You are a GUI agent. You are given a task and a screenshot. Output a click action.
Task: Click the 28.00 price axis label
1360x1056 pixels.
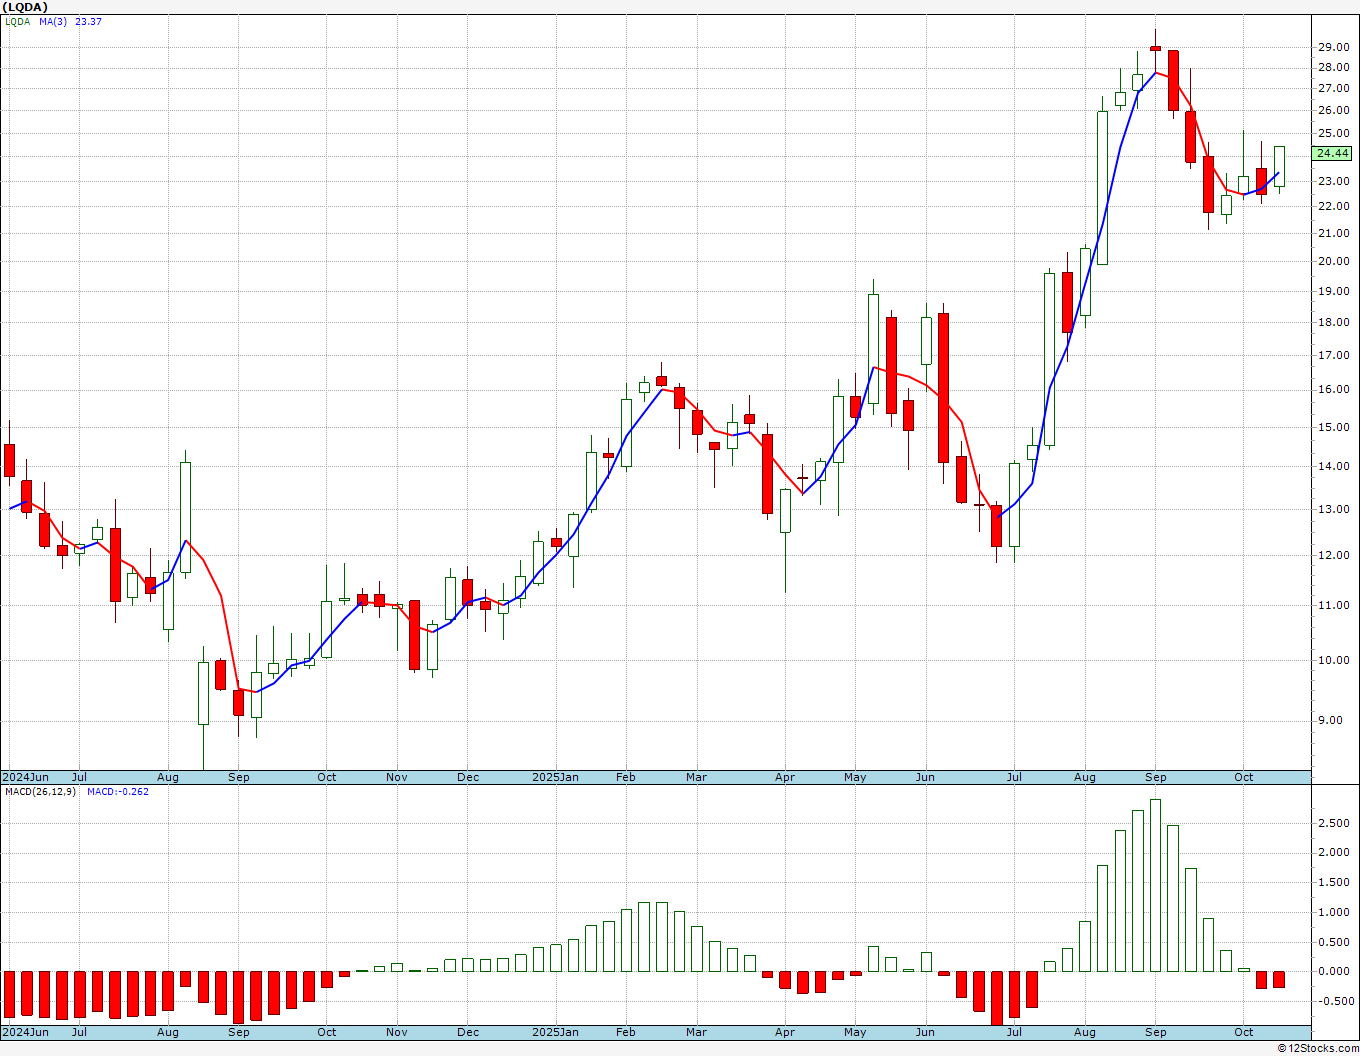click(x=1332, y=67)
